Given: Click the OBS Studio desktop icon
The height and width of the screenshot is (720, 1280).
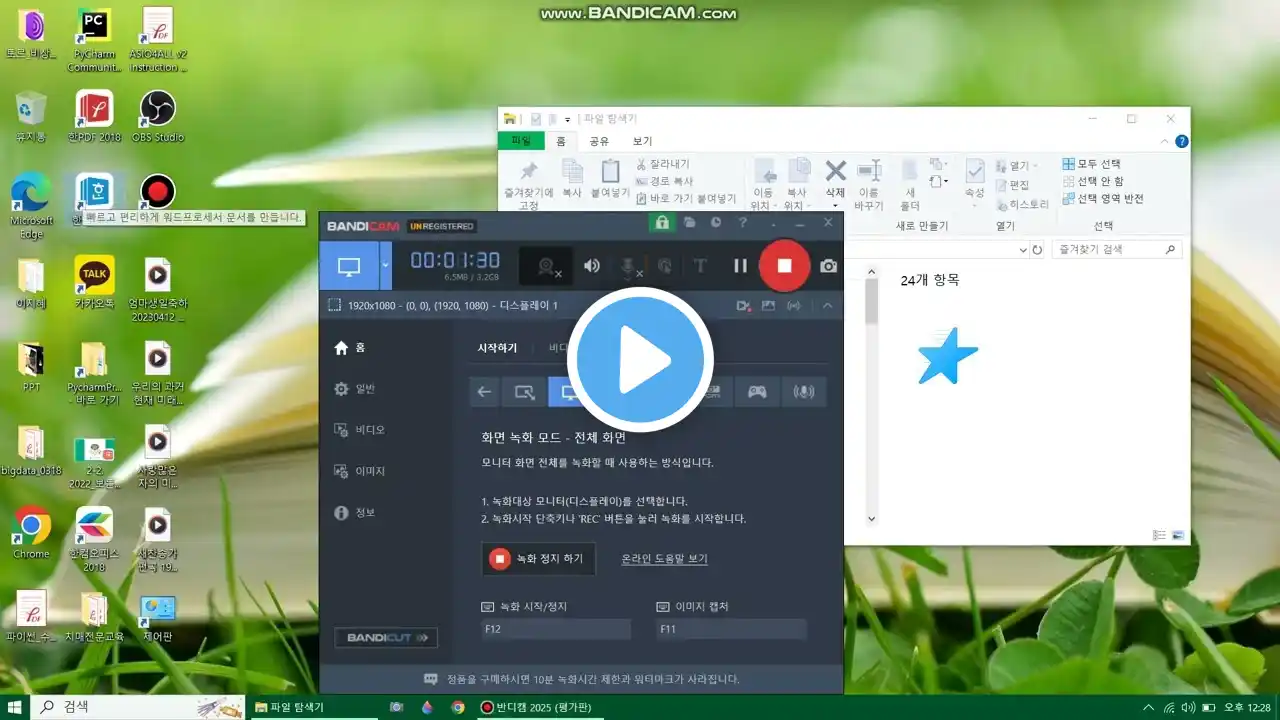Looking at the screenshot, I should pyautogui.click(x=157, y=117).
